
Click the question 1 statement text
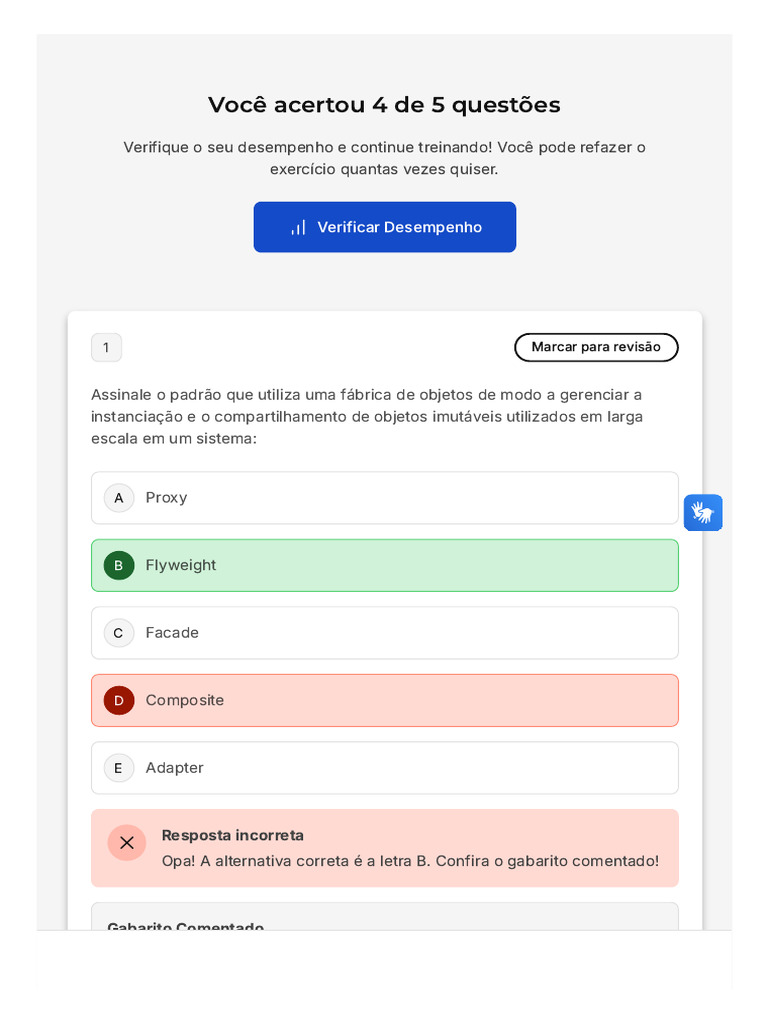click(367, 417)
